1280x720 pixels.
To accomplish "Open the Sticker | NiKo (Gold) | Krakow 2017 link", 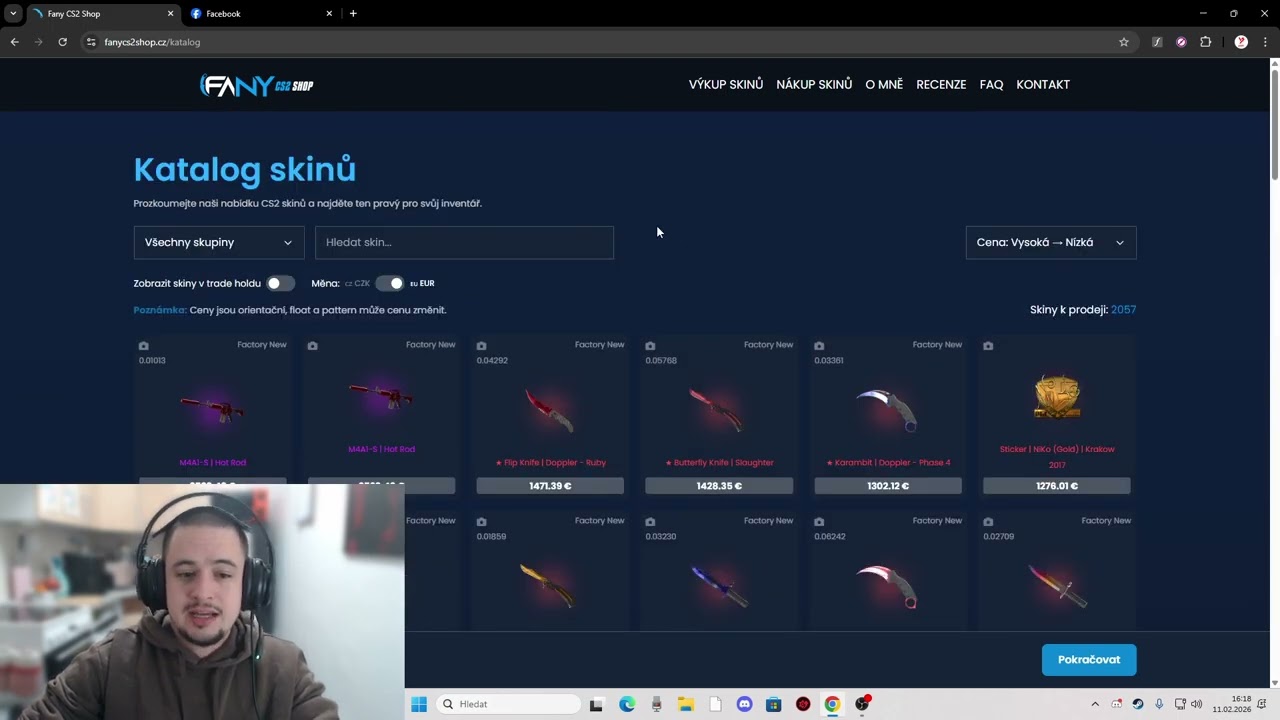I will (1057, 457).
